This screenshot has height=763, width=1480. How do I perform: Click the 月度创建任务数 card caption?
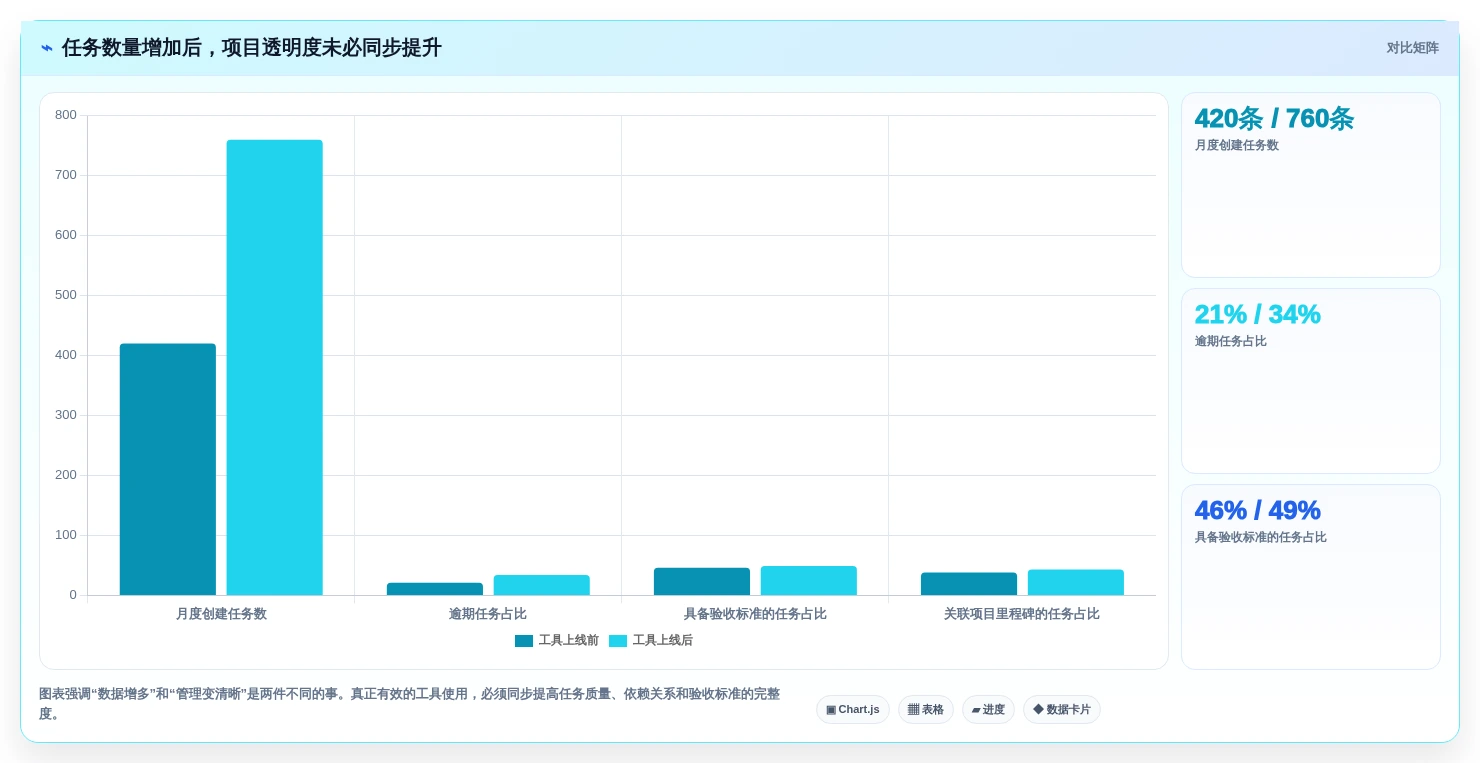1236,145
